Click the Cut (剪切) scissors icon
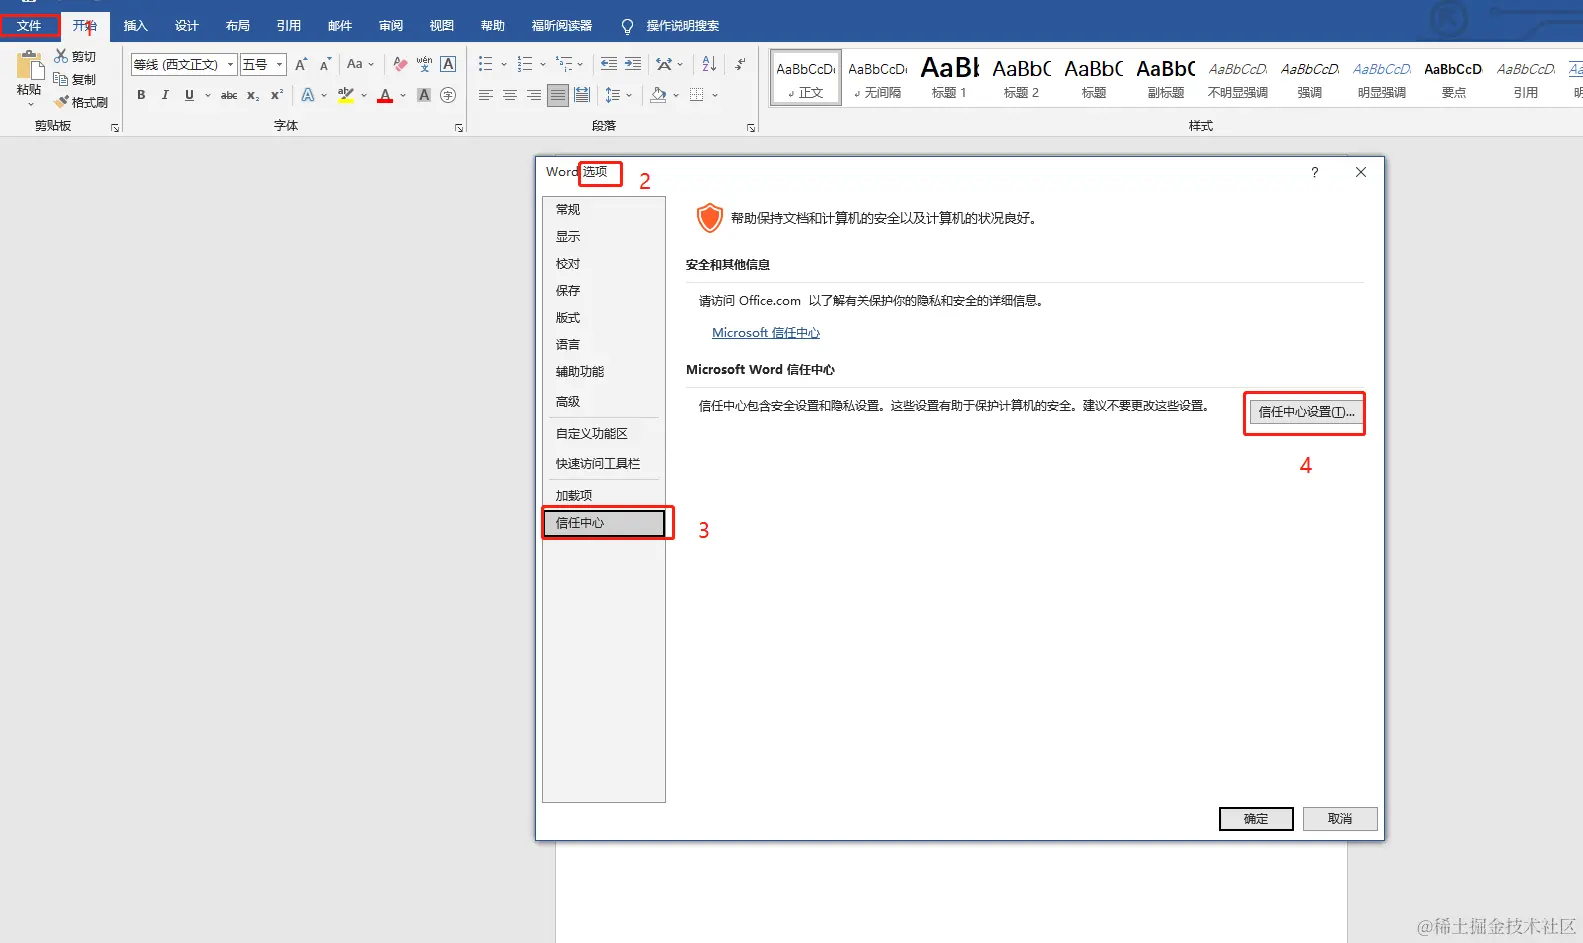This screenshot has width=1583, height=943. coord(61,56)
